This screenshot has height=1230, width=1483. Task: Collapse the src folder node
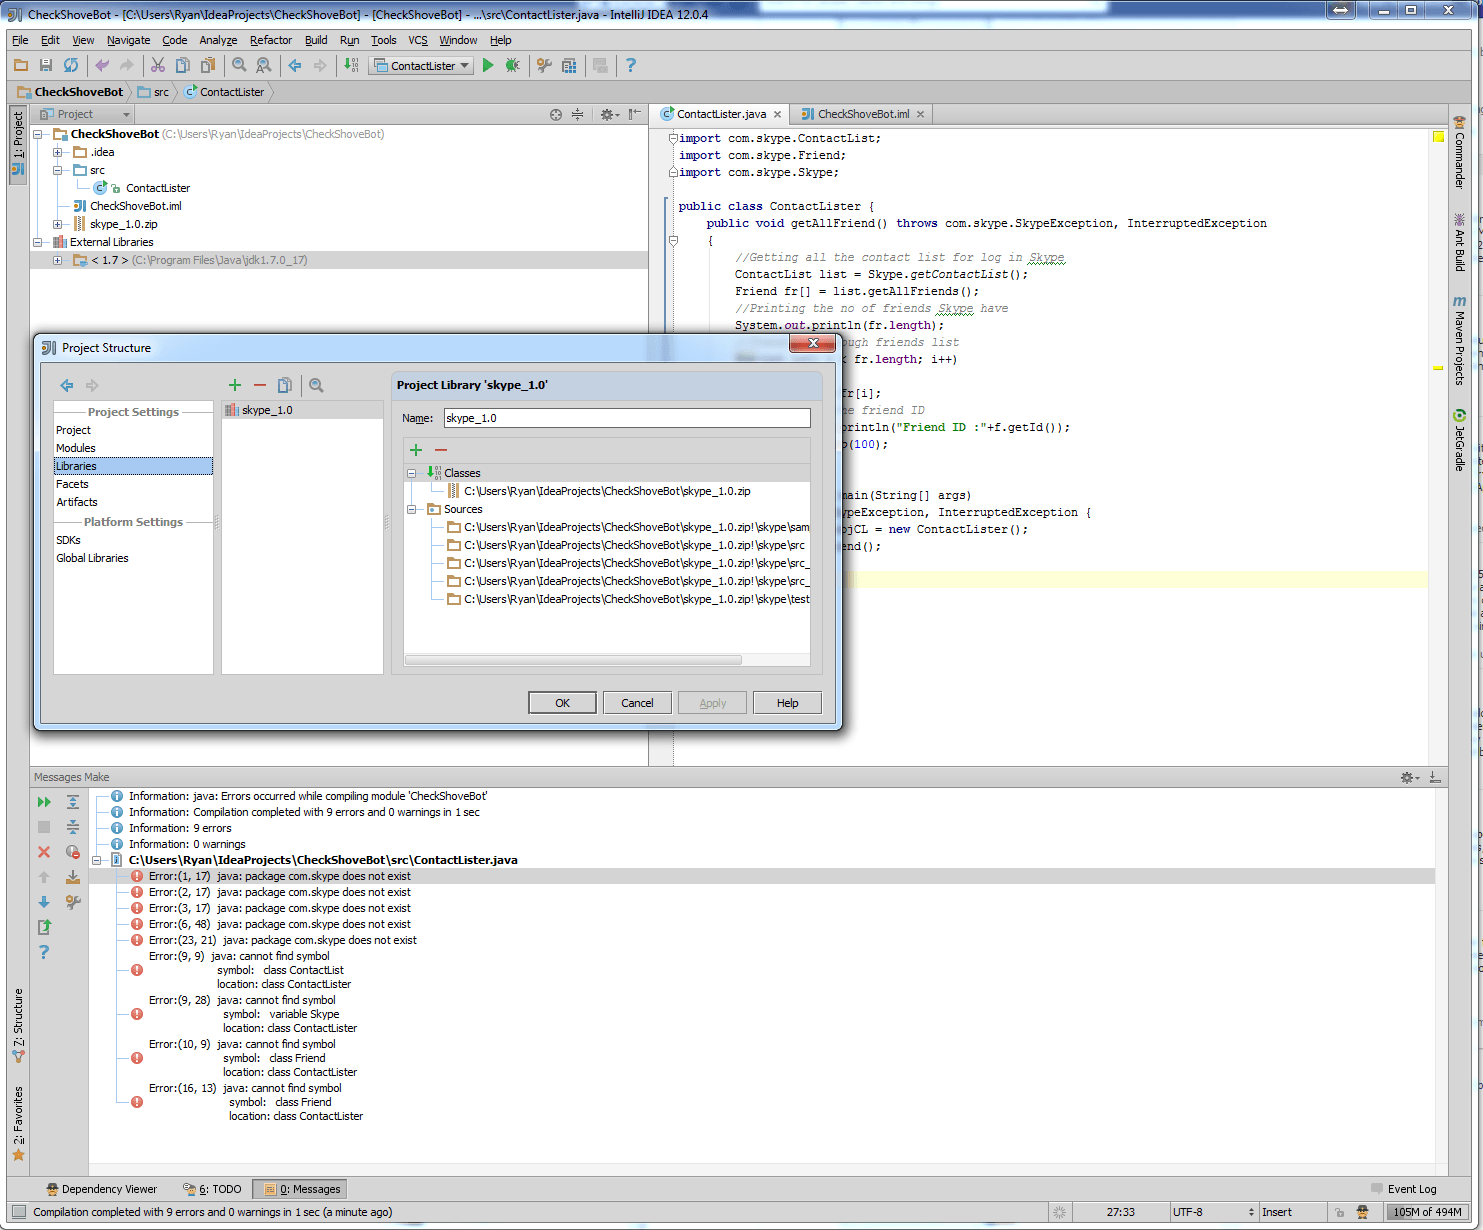tap(57, 170)
